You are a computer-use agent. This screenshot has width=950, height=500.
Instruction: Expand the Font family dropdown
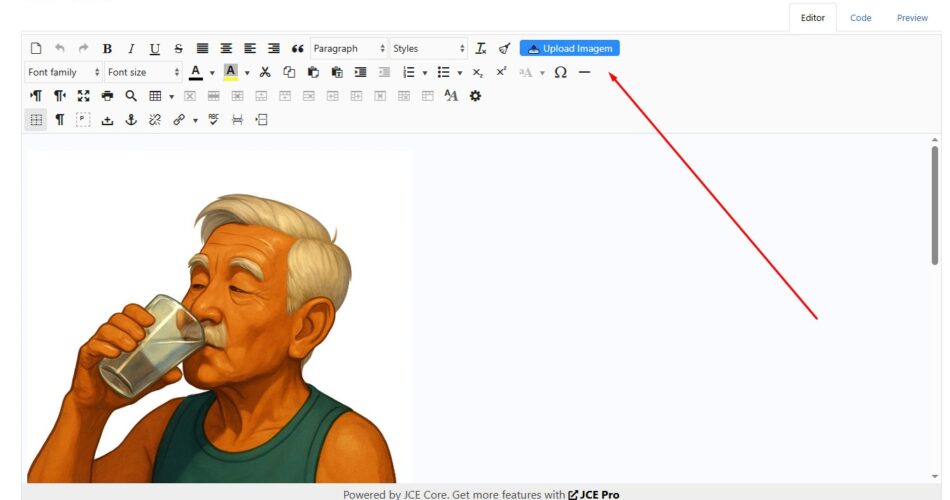[63, 72]
